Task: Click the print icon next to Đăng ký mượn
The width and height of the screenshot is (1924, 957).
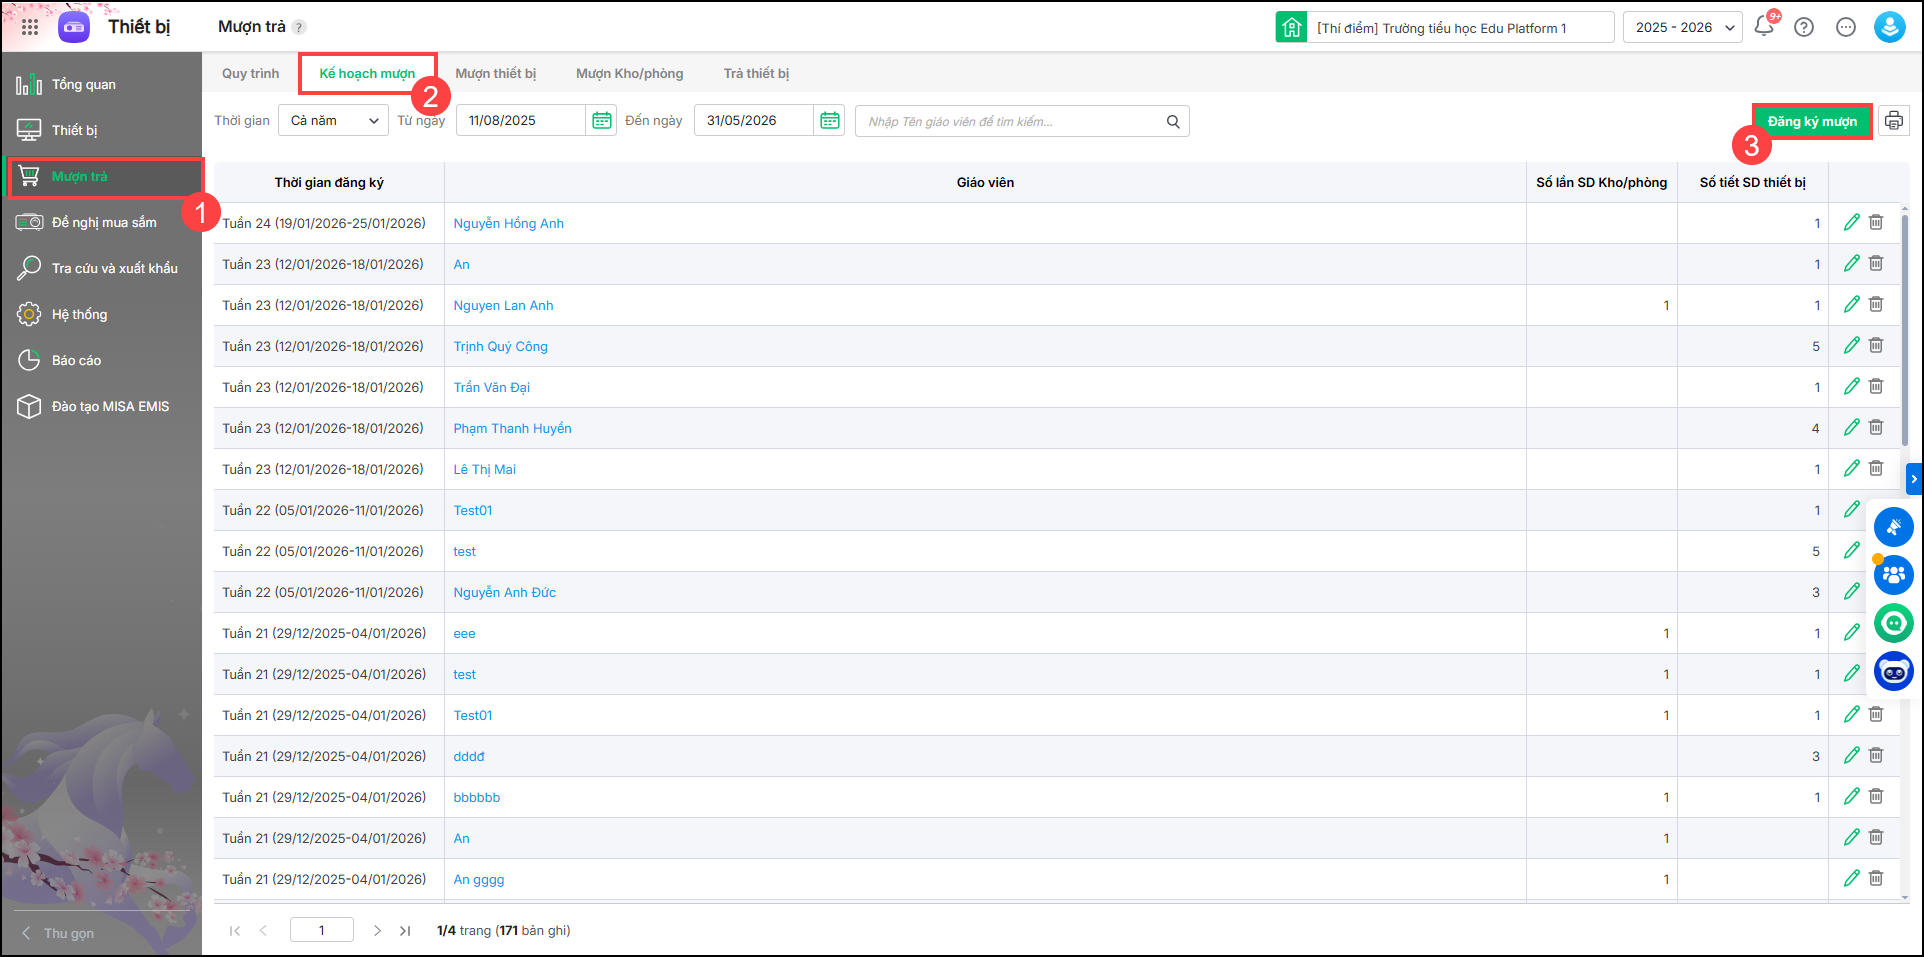Action: [x=1893, y=121]
